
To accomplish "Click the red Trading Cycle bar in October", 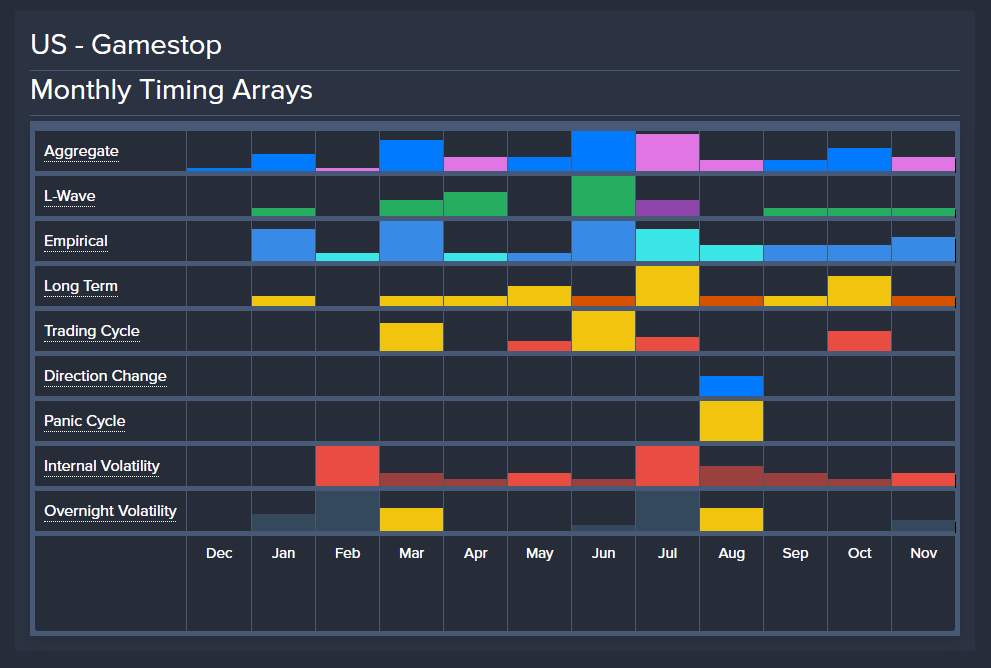I will click(860, 341).
